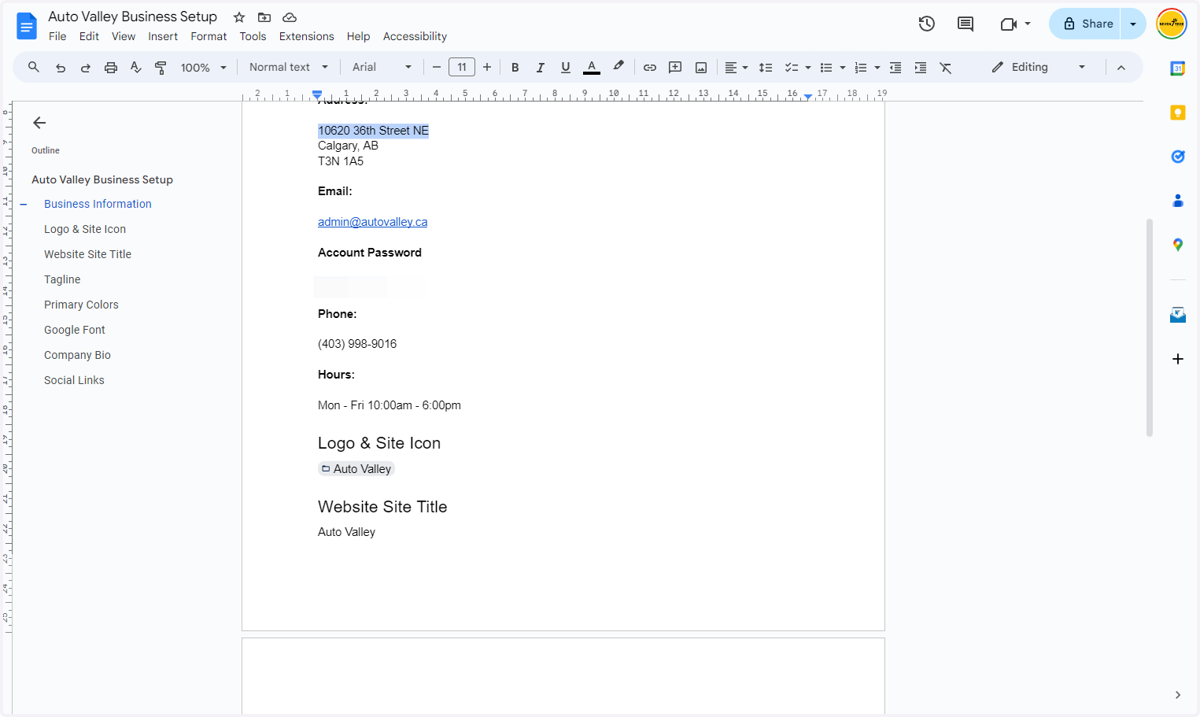Open bulleted list options arrow
The height and width of the screenshot is (717, 1200).
[x=842, y=67]
